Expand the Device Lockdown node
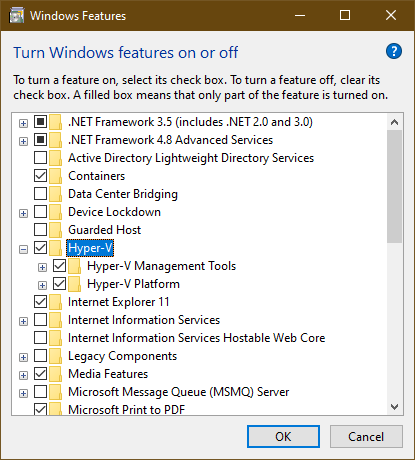Image resolution: width=415 pixels, height=460 pixels. coord(23,213)
